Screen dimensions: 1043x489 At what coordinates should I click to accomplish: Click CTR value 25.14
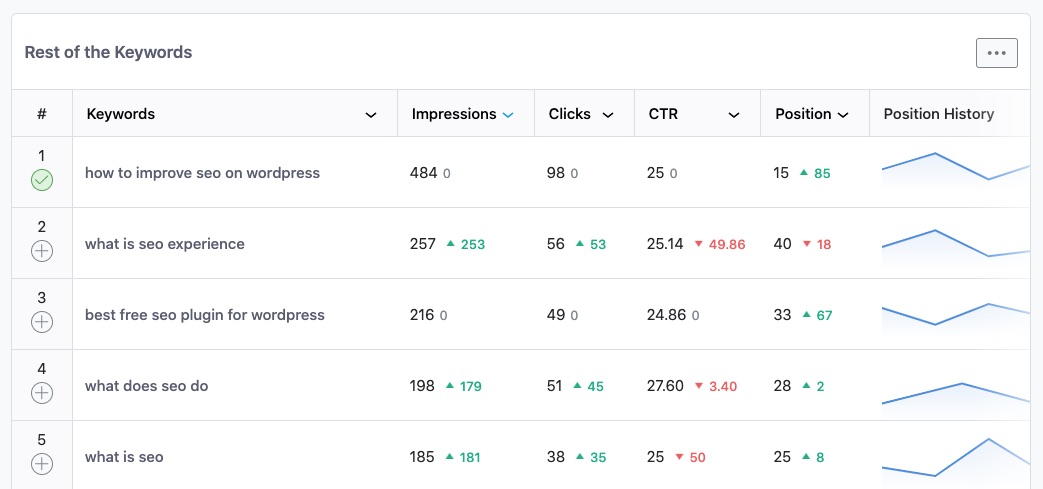pos(665,244)
